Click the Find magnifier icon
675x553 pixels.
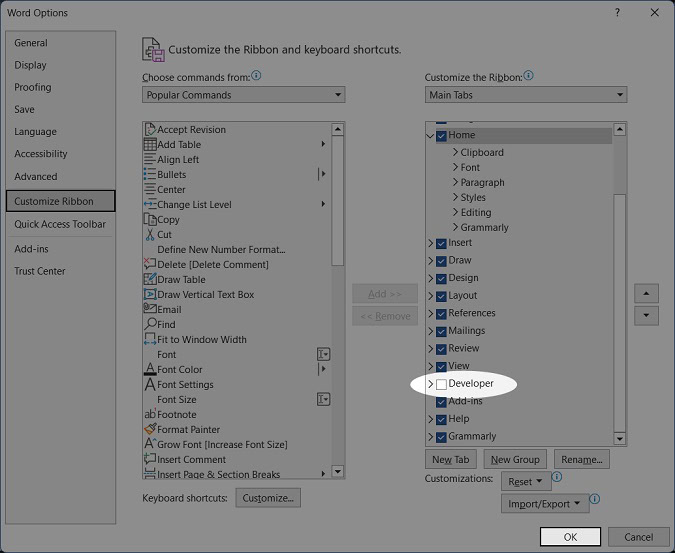pyautogui.click(x=150, y=324)
